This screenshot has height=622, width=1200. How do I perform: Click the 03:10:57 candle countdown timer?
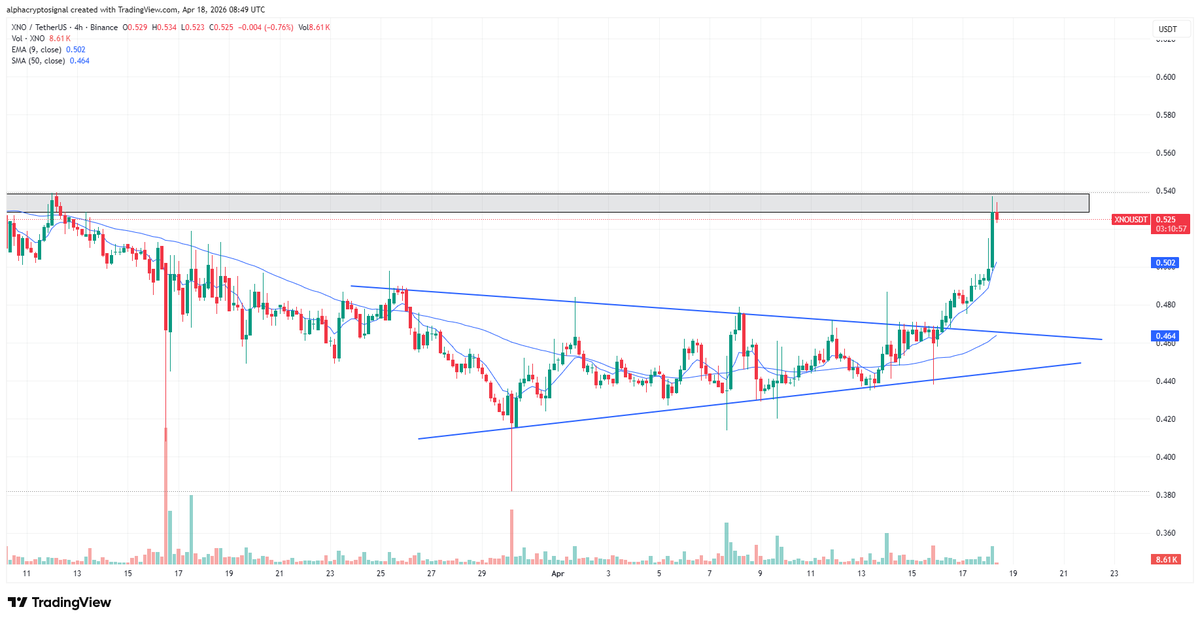(1171, 229)
